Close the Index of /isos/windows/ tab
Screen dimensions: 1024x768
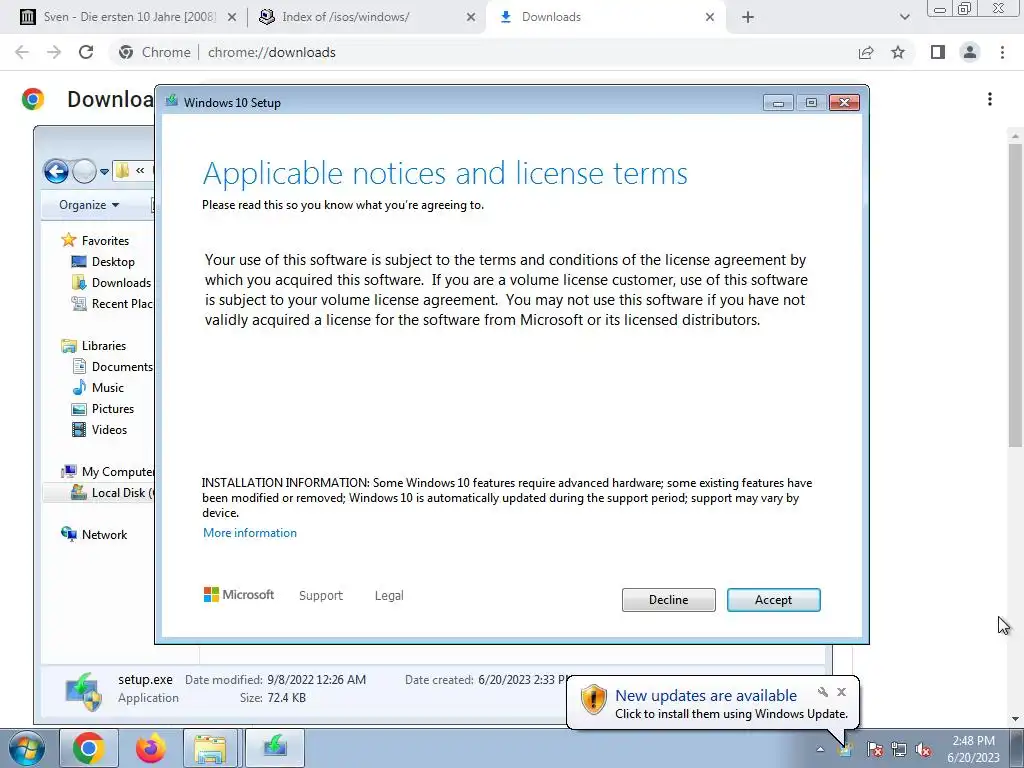pyautogui.click(x=471, y=18)
